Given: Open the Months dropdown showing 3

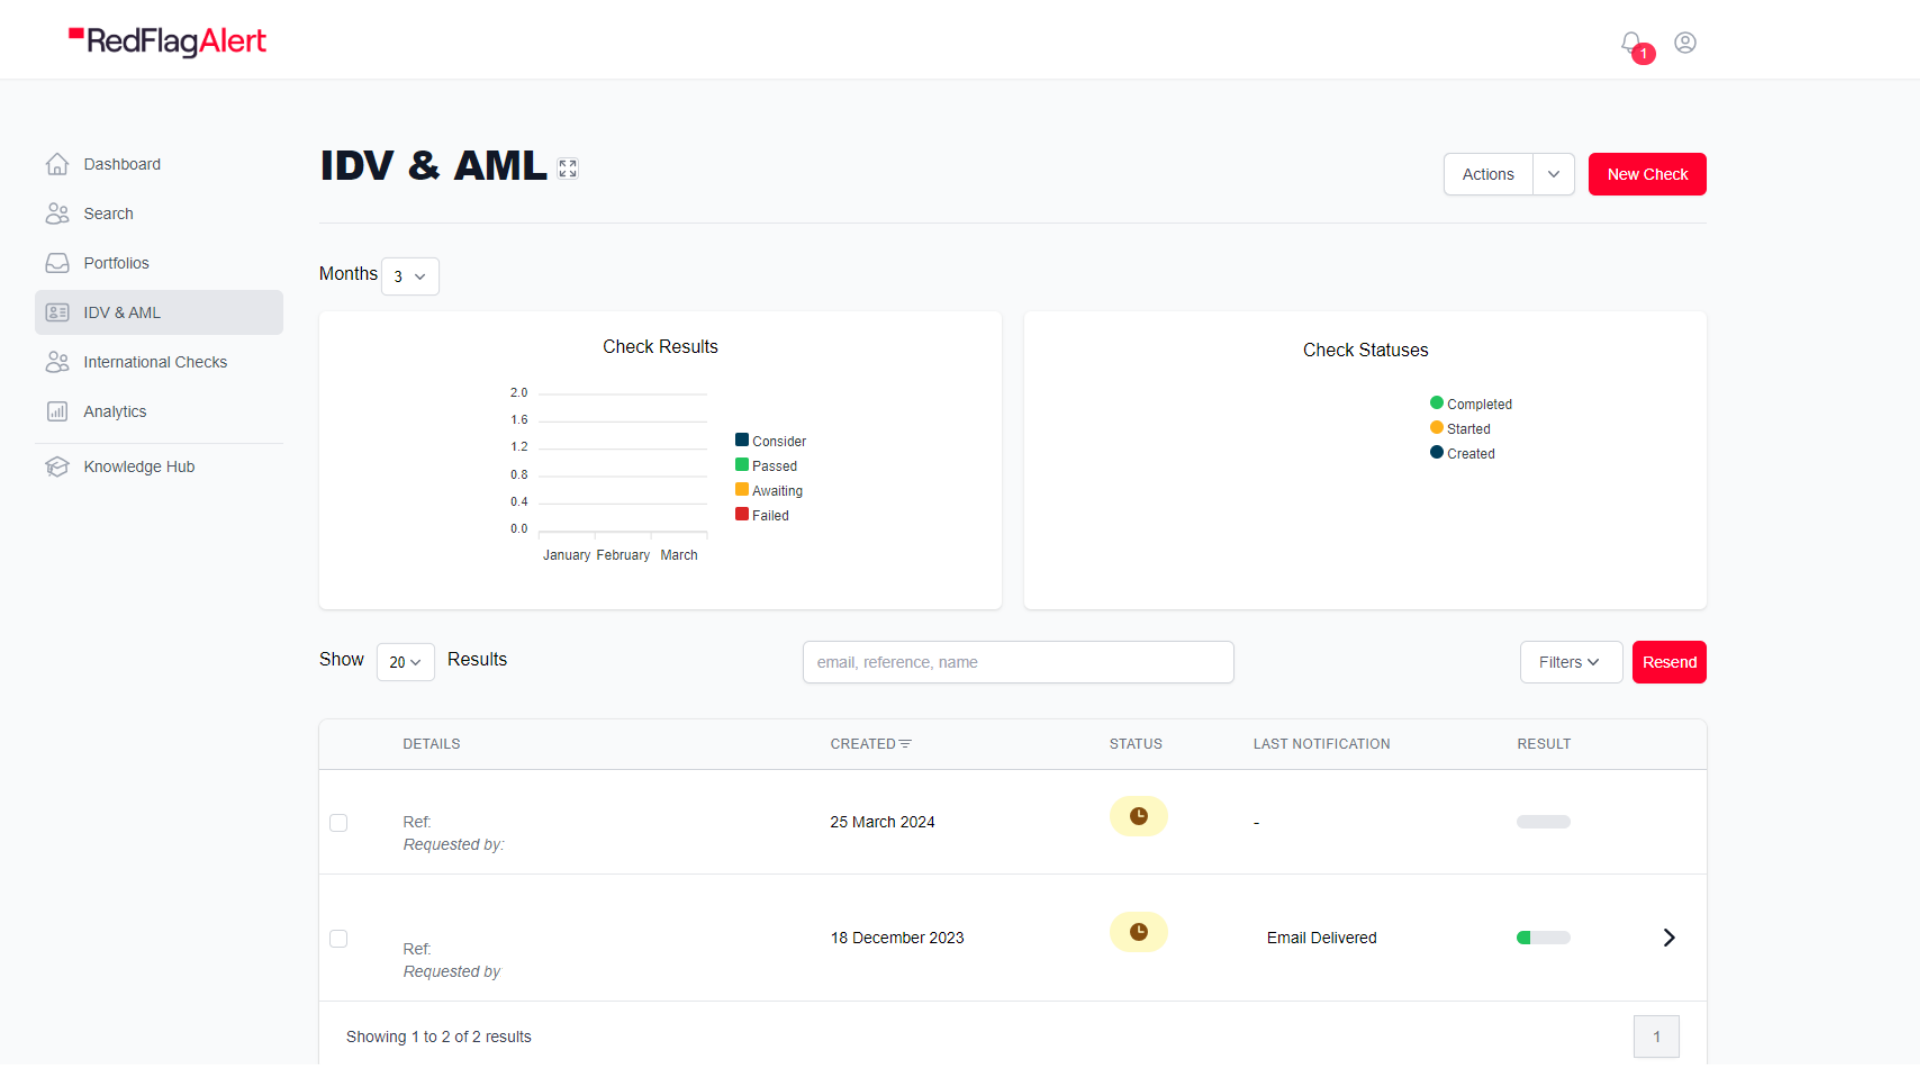Looking at the screenshot, I should (410, 276).
